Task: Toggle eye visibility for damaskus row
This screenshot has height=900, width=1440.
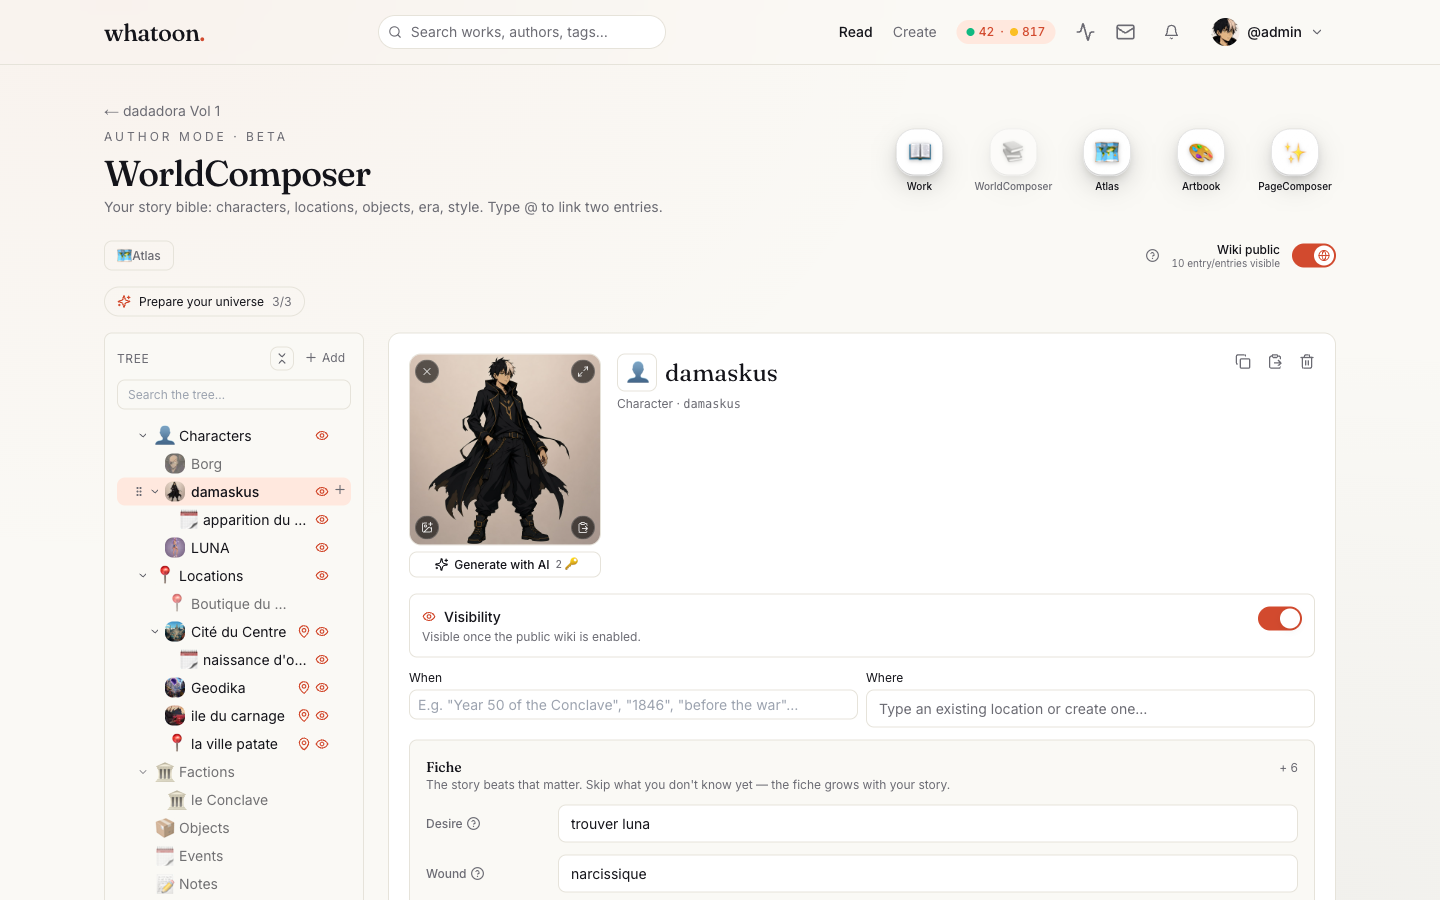Action: (x=322, y=492)
